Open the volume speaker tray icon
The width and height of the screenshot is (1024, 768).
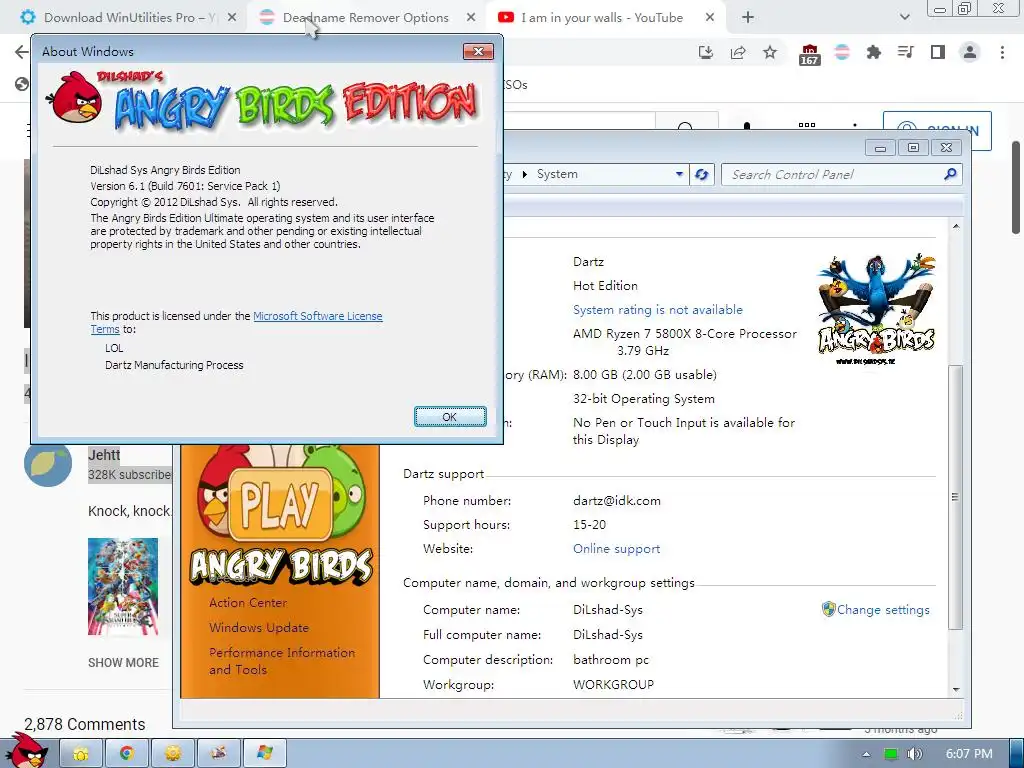(914, 754)
